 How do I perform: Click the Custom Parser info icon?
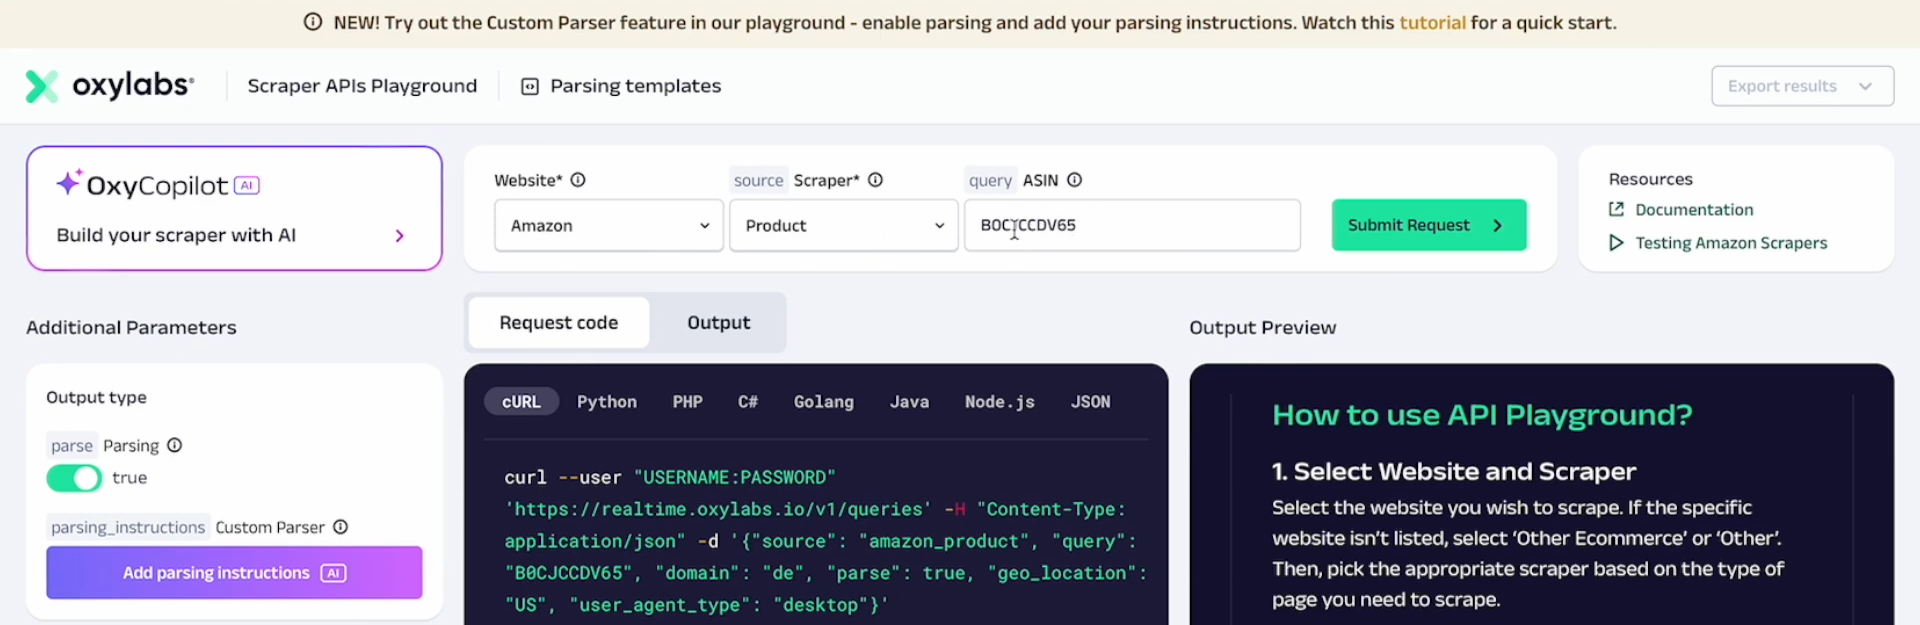pyautogui.click(x=340, y=527)
